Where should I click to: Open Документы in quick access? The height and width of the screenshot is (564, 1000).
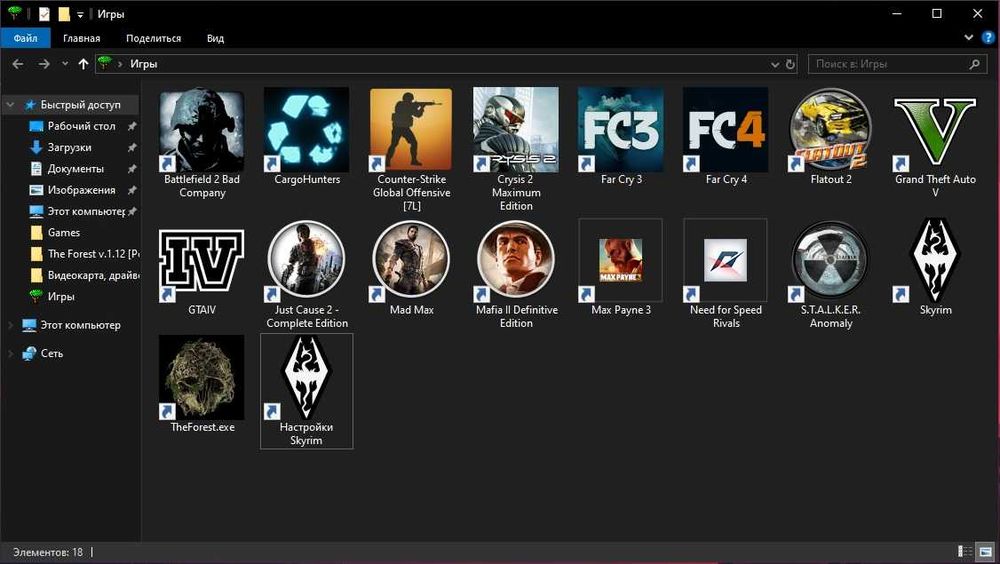(75, 168)
